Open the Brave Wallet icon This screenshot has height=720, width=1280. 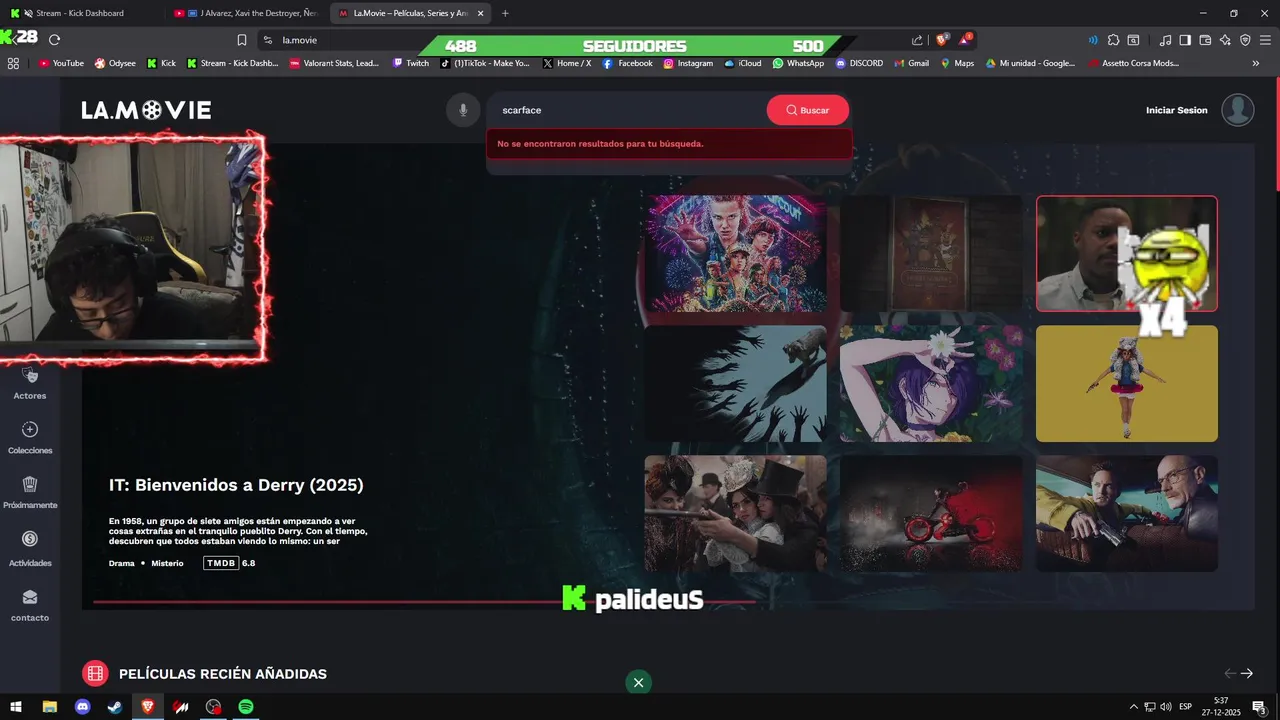(1205, 40)
